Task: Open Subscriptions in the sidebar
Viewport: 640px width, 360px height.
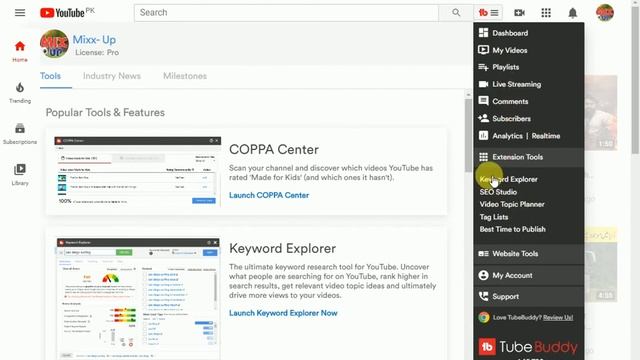Action: click(20, 134)
